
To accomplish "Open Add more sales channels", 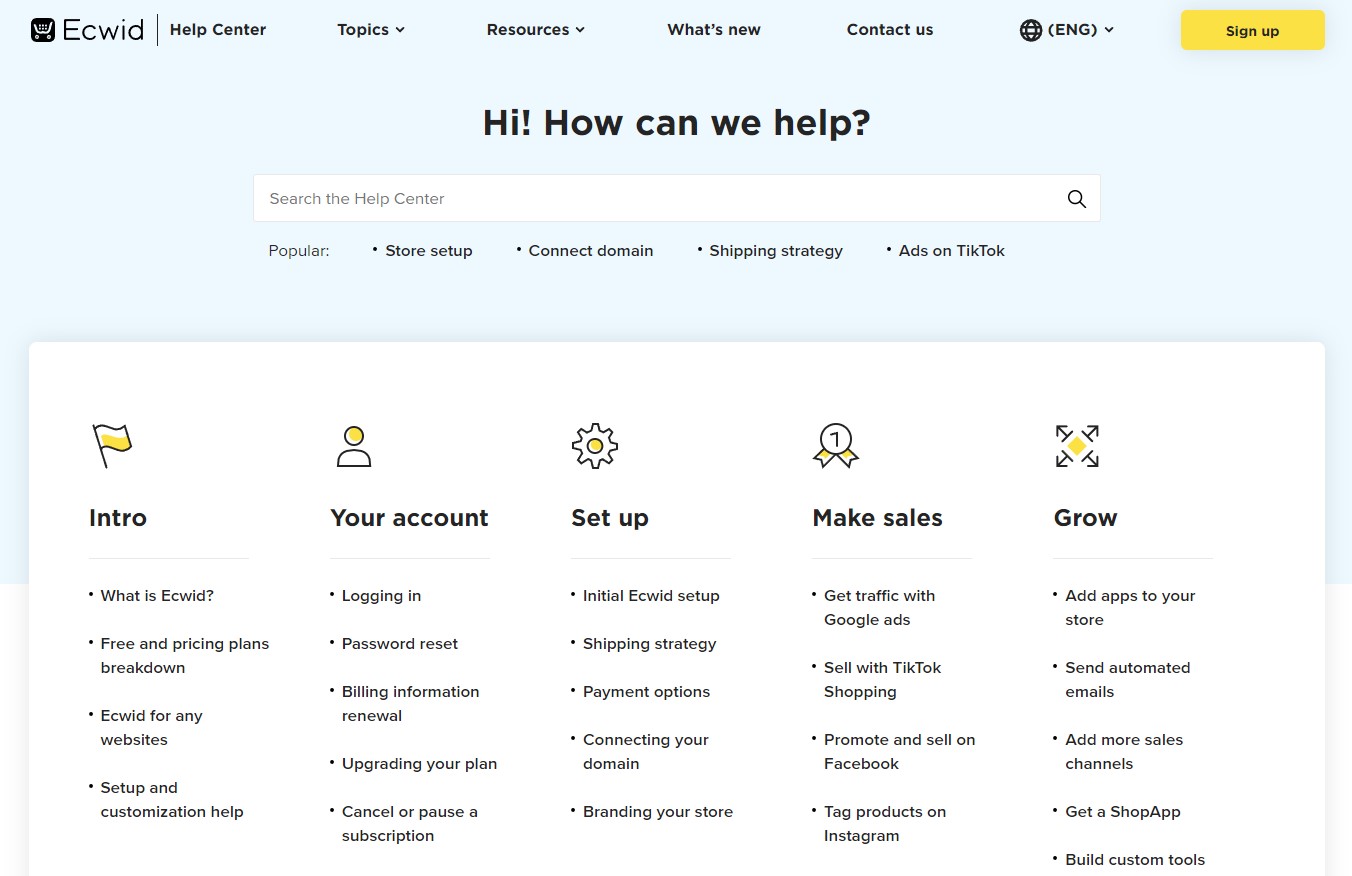I will [1124, 752].
